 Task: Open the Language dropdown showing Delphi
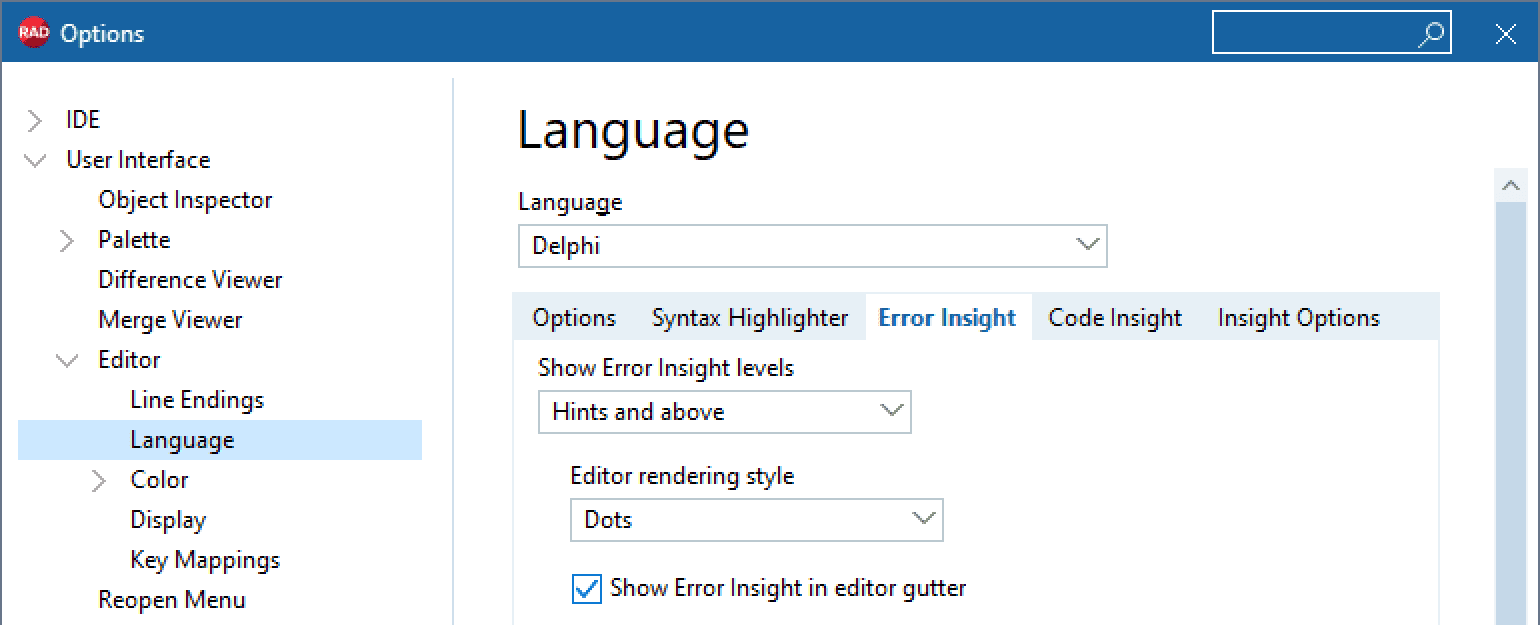[812, 246]
